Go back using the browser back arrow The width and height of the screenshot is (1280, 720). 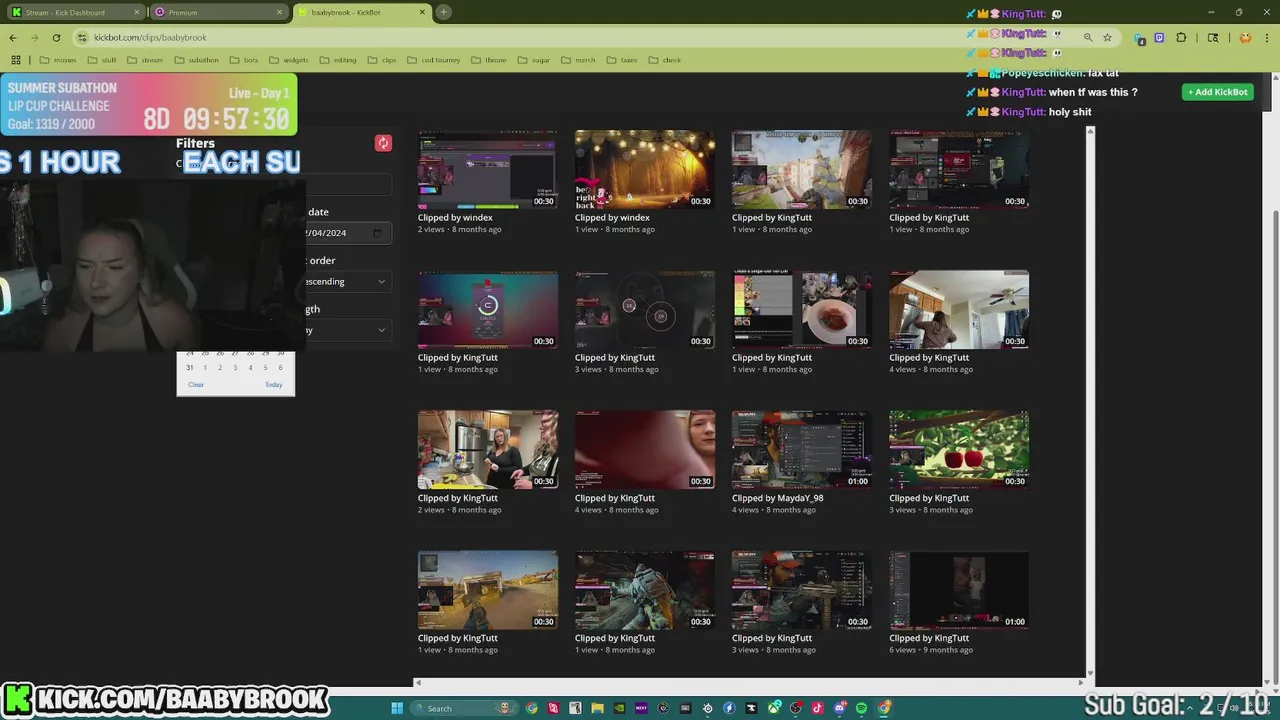click(x=13, y=37)
